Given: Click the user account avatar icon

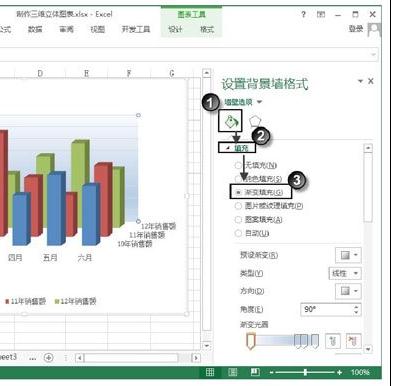Looking at the screenshot, I should tap(374, 30).
